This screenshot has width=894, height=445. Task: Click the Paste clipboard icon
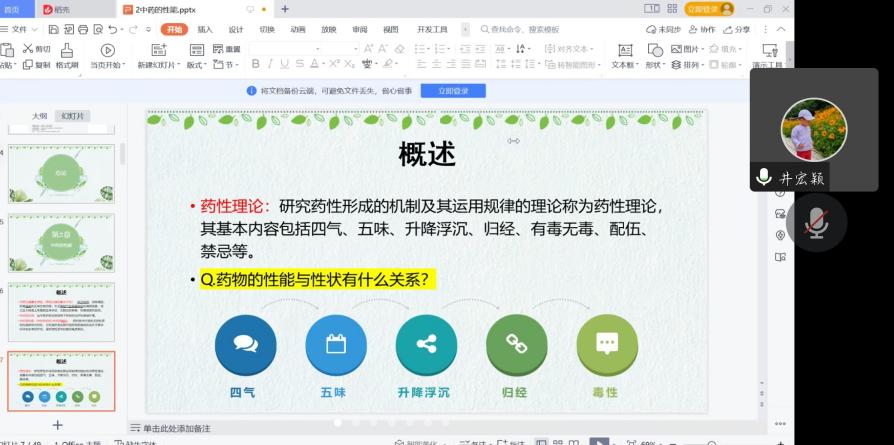7,50
